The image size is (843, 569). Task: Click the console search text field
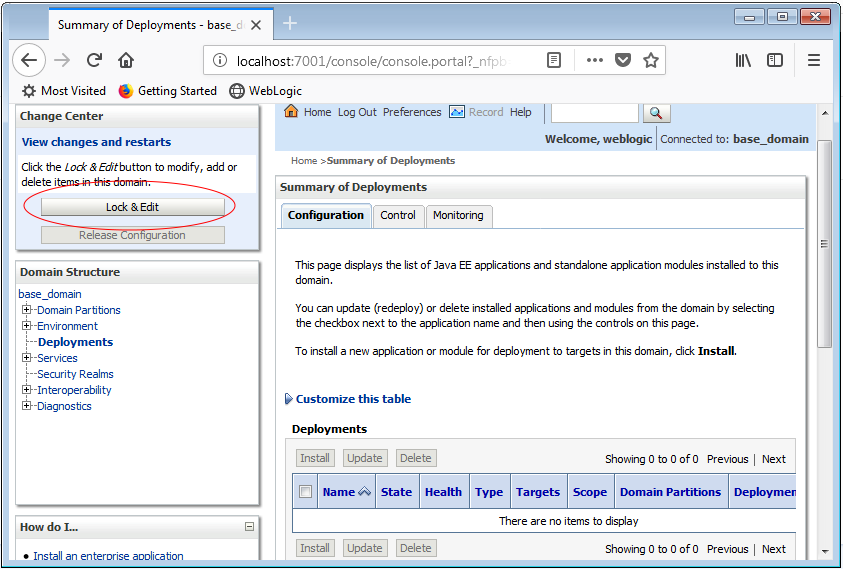595,113
